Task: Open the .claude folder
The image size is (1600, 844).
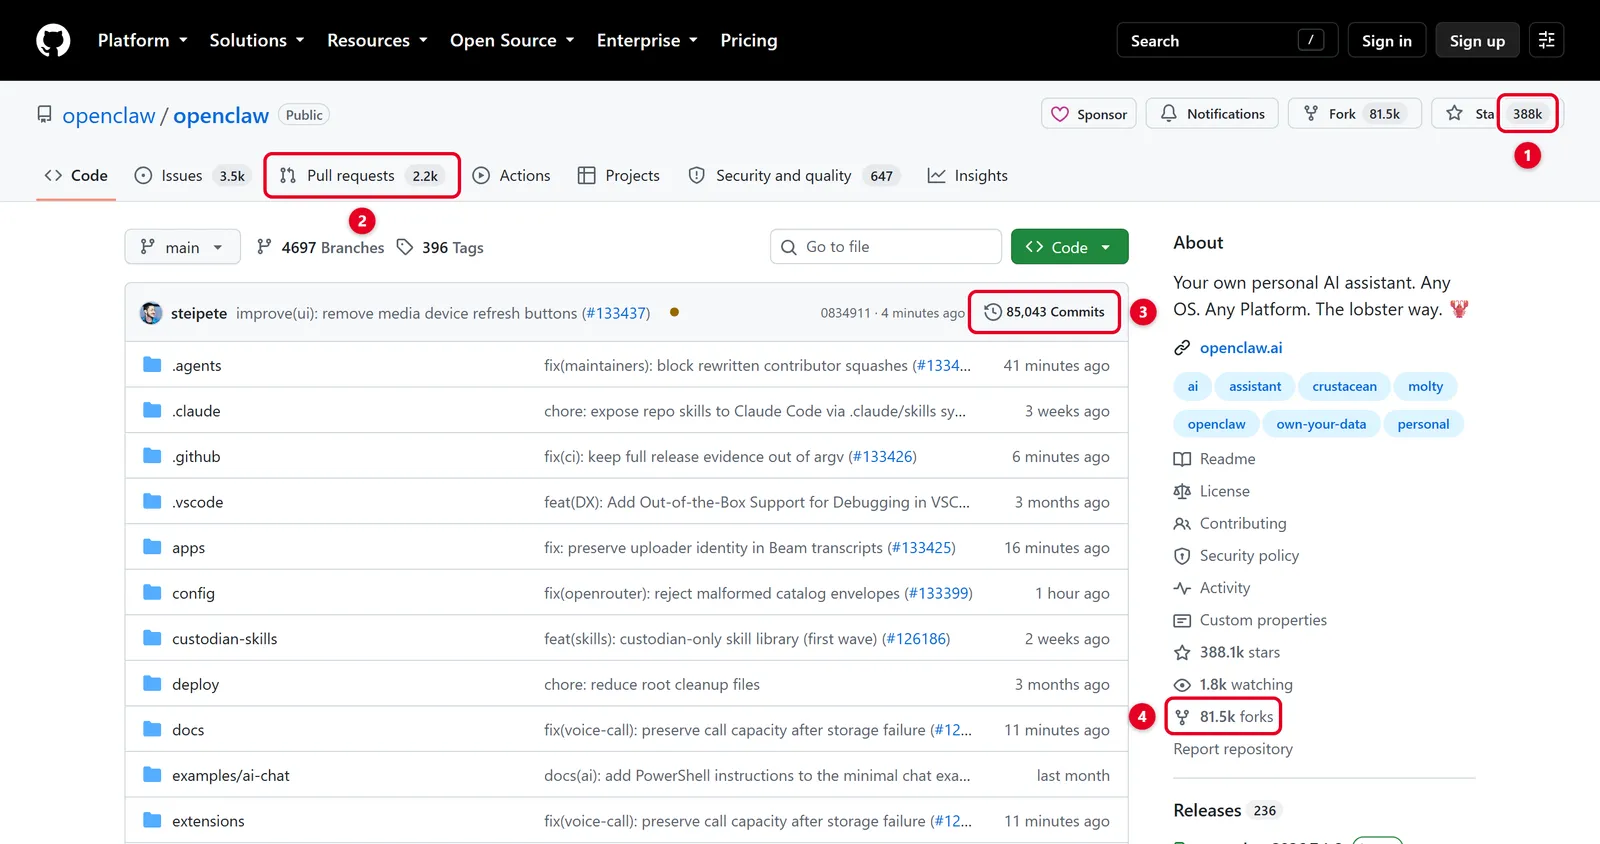Action: tap(196, 411)
